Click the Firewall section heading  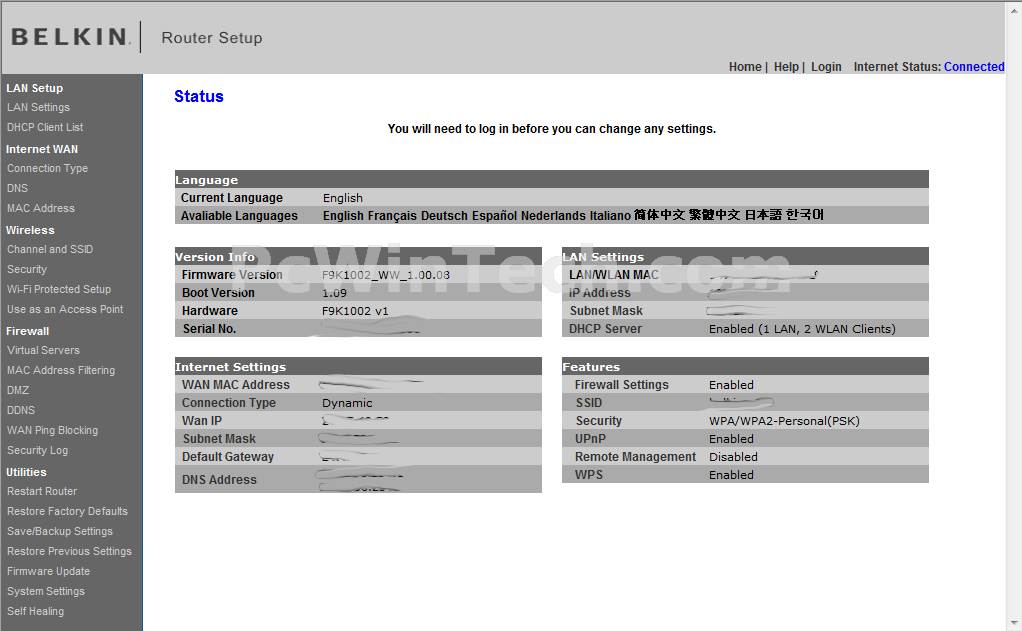coord(27,331)
